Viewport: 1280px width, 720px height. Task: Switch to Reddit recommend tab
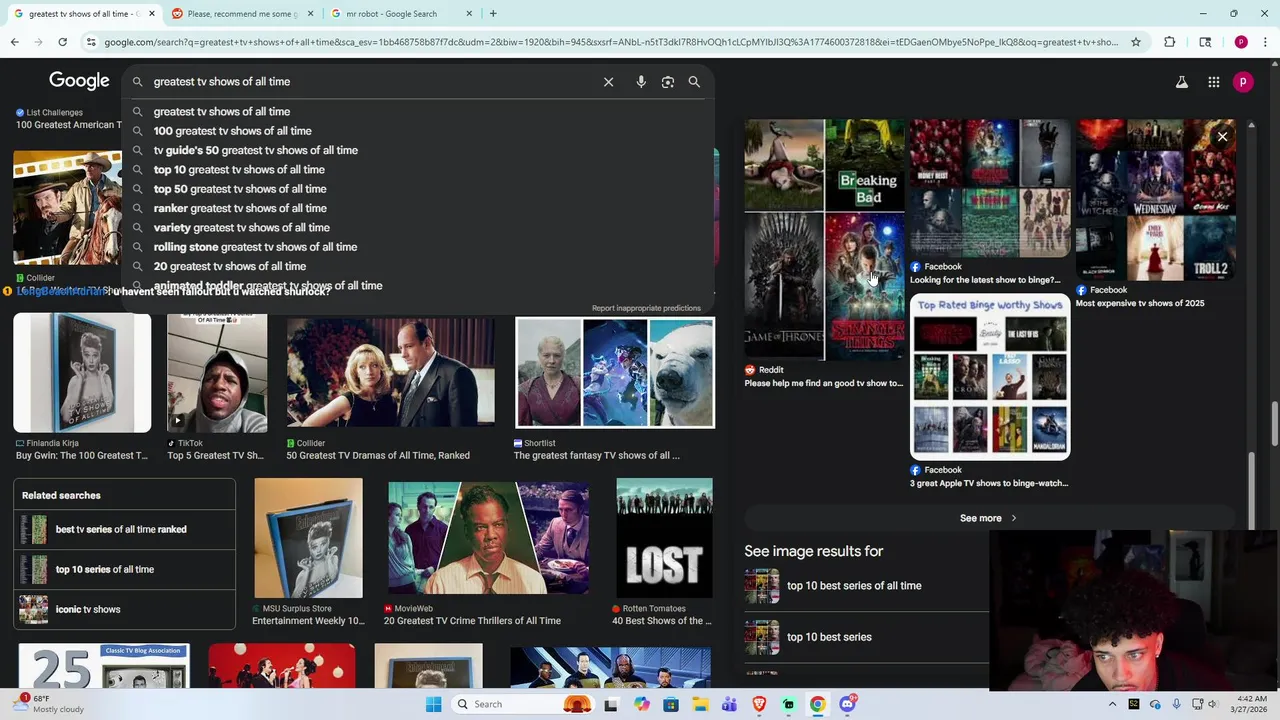(x=241, y=14)
